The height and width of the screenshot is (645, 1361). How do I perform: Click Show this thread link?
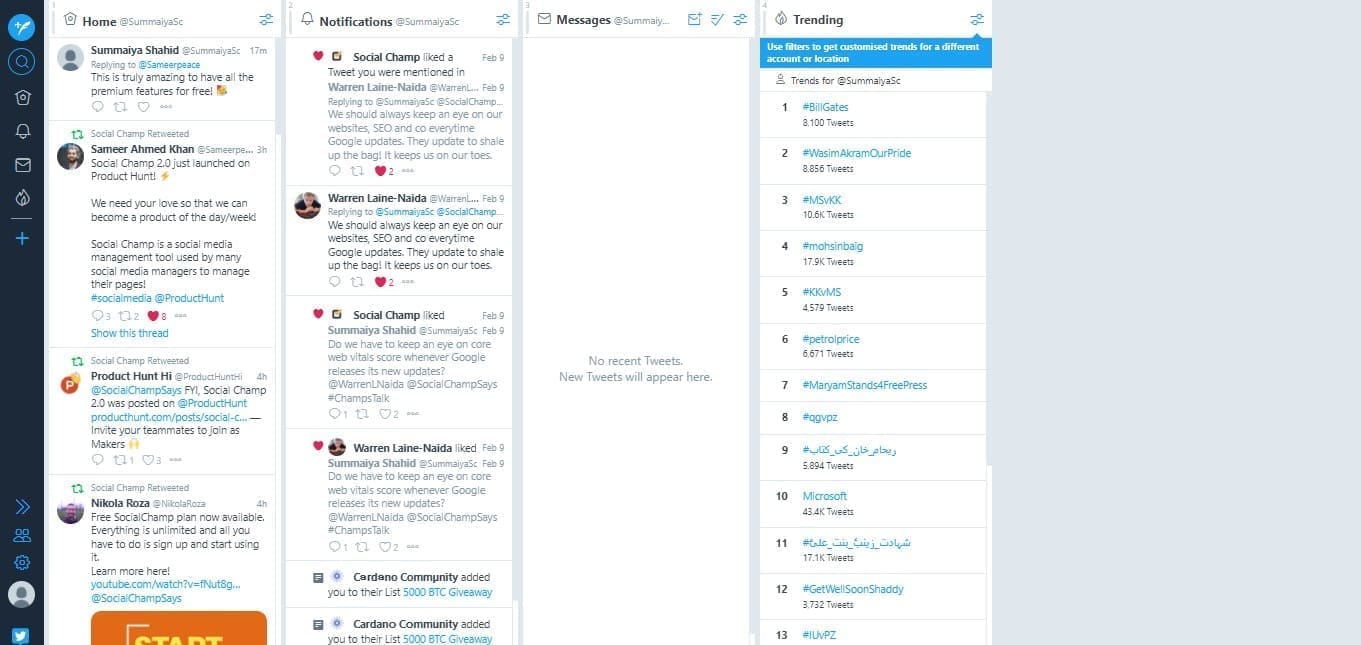pyautogui.click(x=130, y=333)
